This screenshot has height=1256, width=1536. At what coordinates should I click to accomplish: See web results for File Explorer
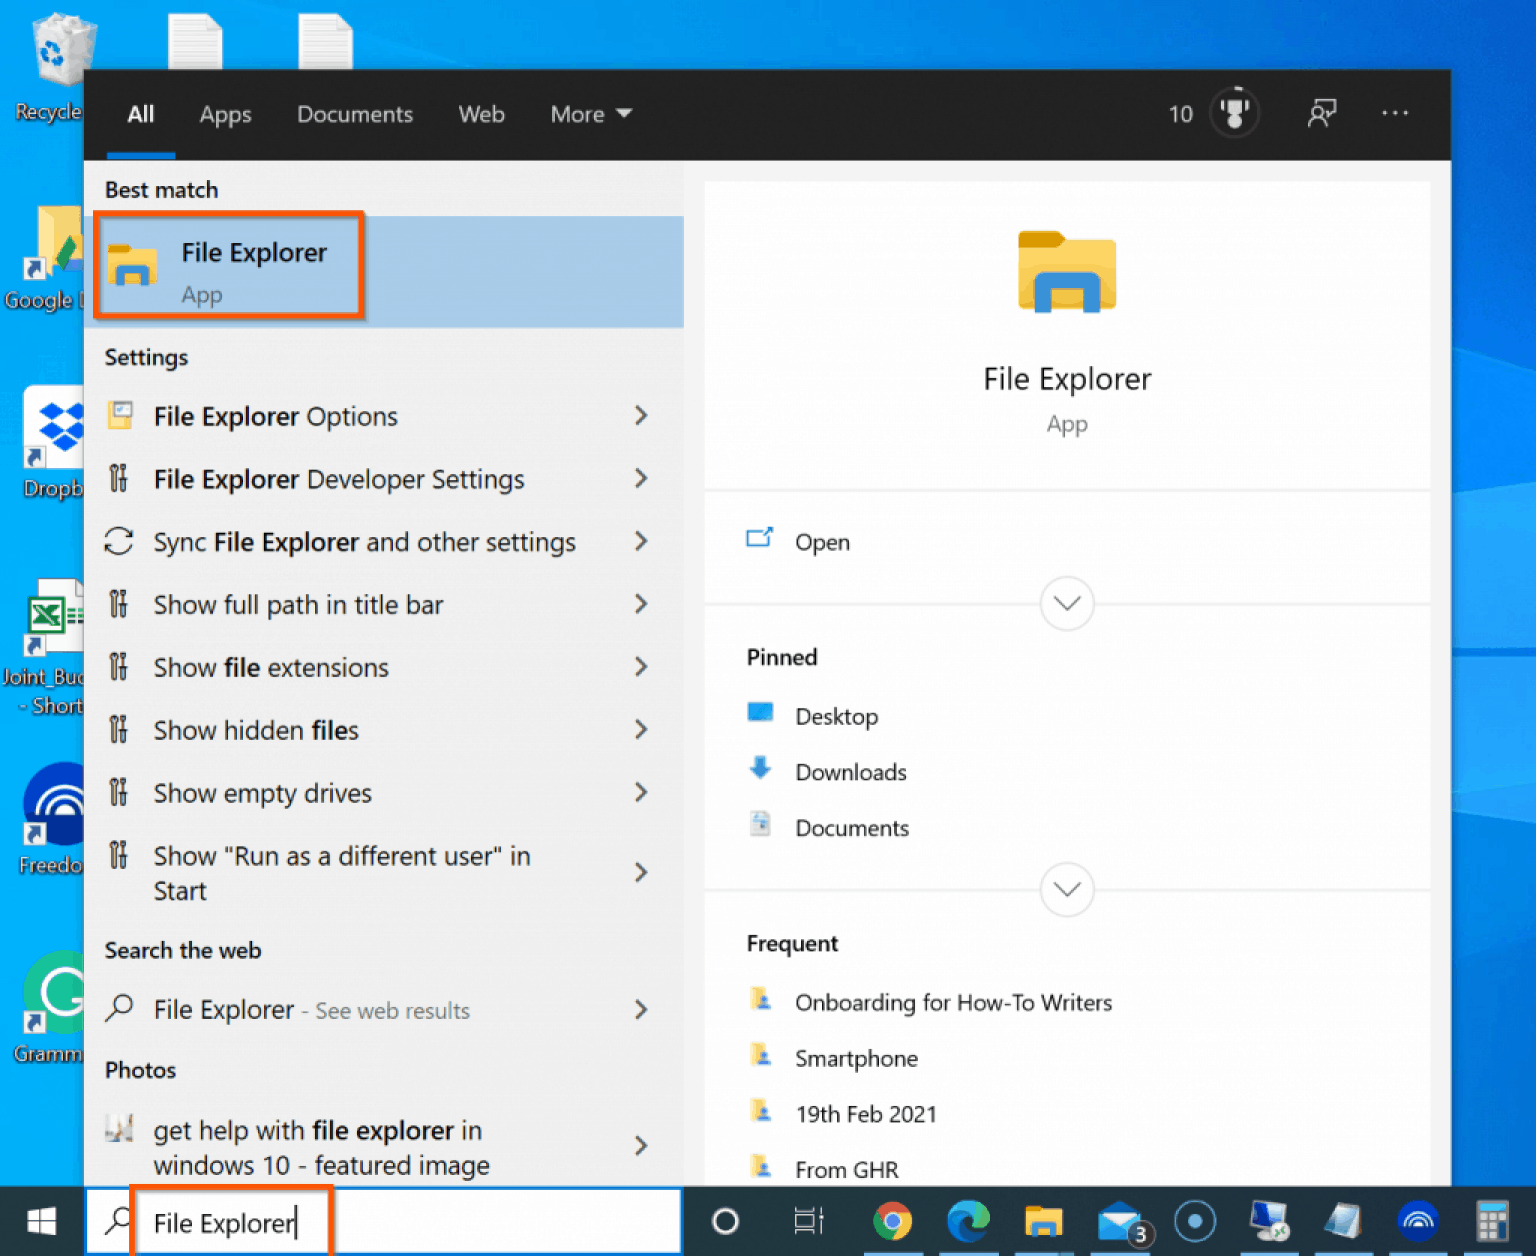pos(310,1010)
